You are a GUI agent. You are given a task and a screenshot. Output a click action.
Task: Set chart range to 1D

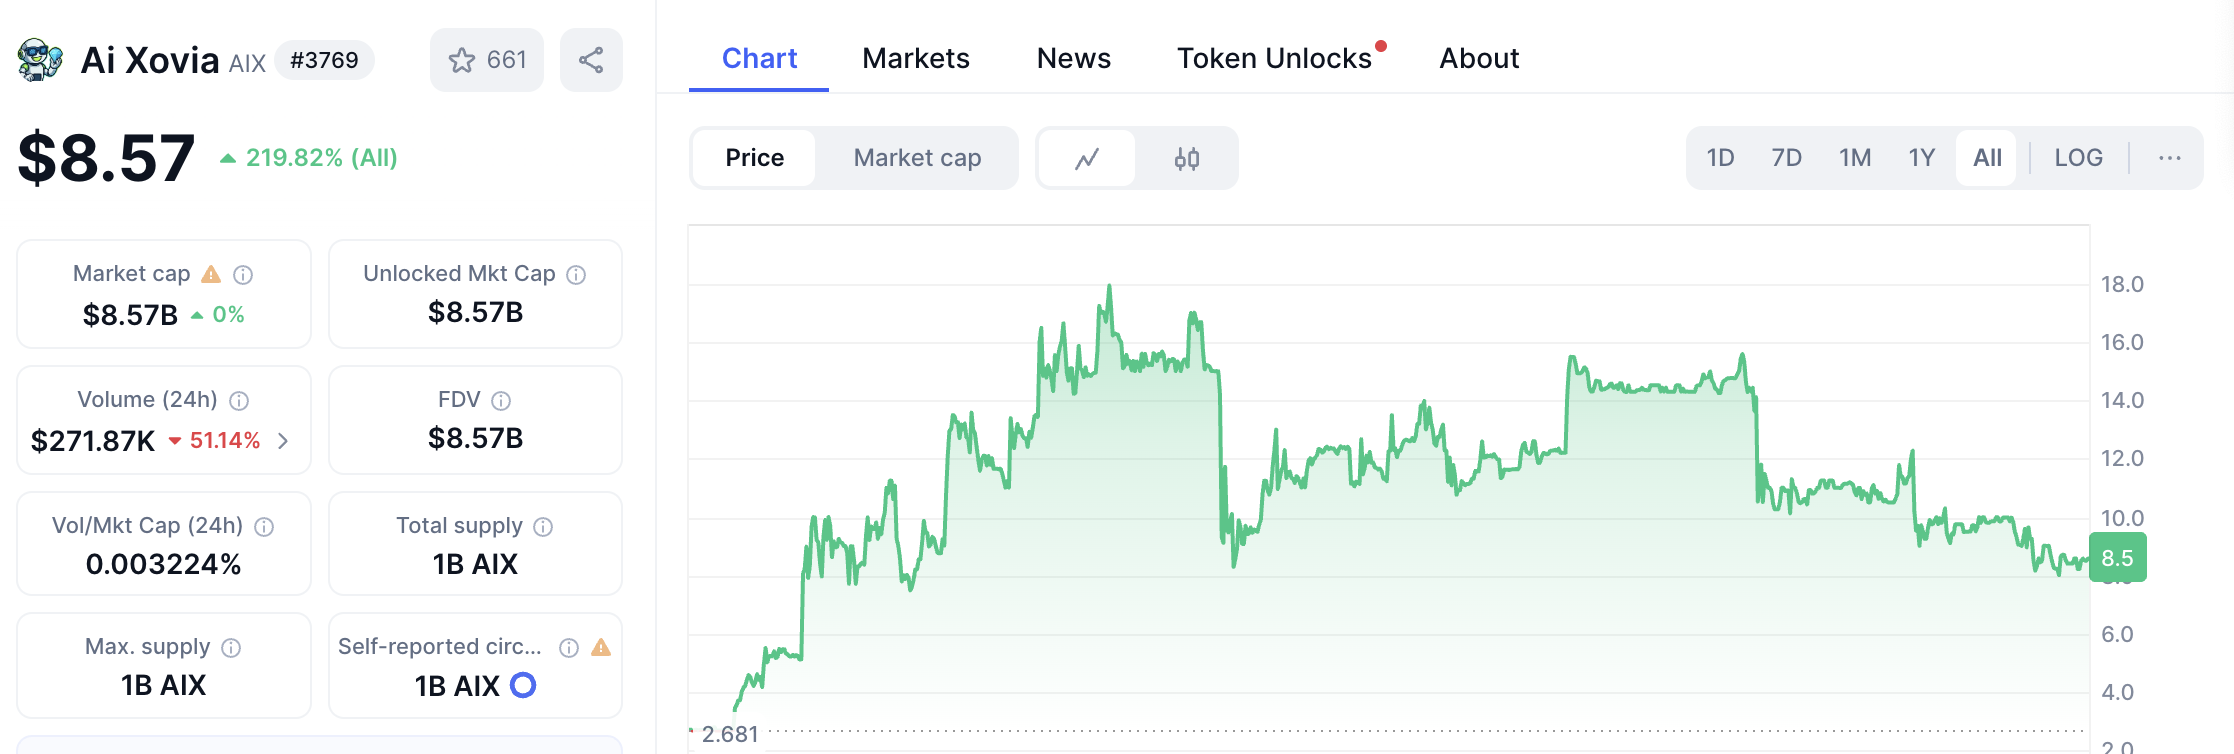click(x=1720, y=158)
